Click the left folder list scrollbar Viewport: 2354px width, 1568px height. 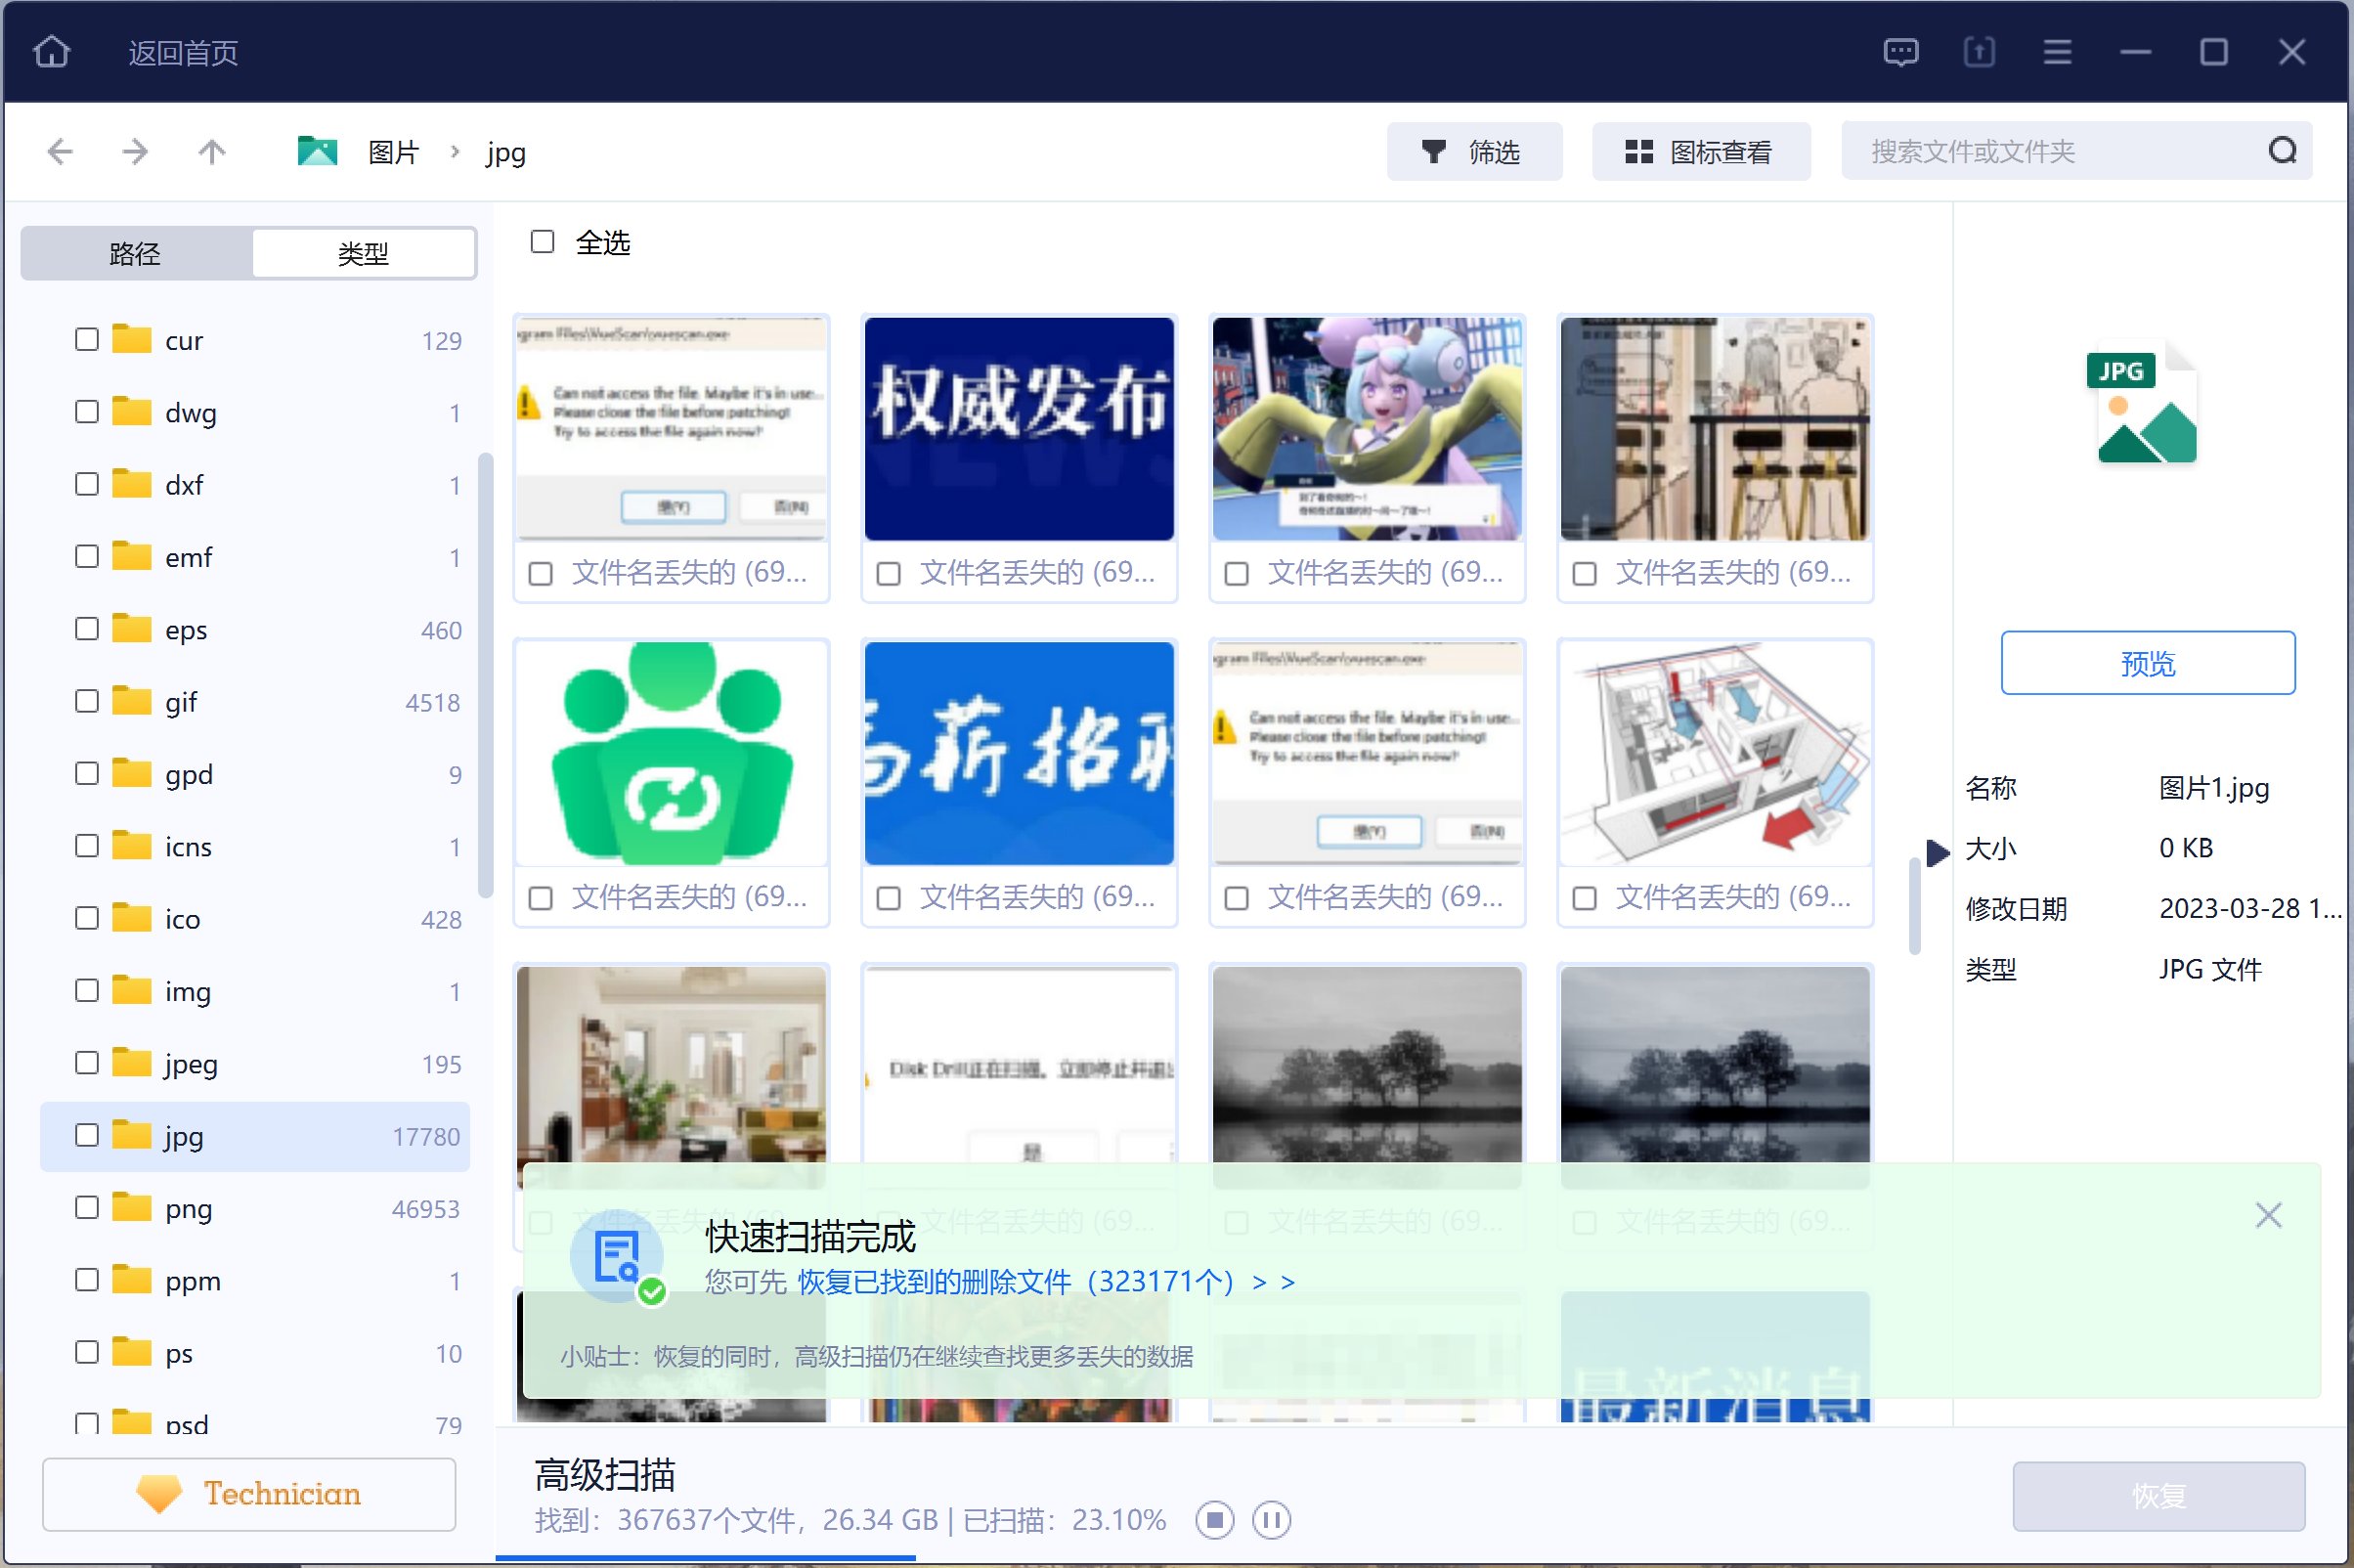(x=485, y=676)
